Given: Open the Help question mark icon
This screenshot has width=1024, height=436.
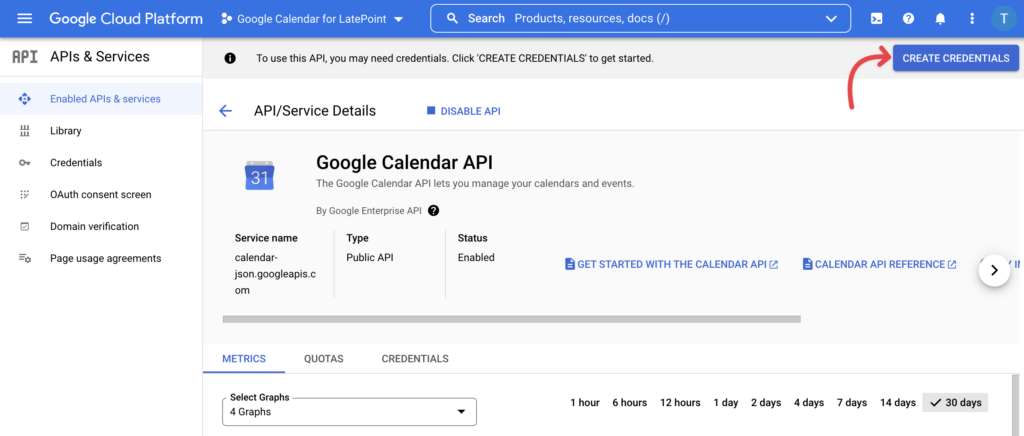Looking at the screenshot, I should click(x=908, y=19).
